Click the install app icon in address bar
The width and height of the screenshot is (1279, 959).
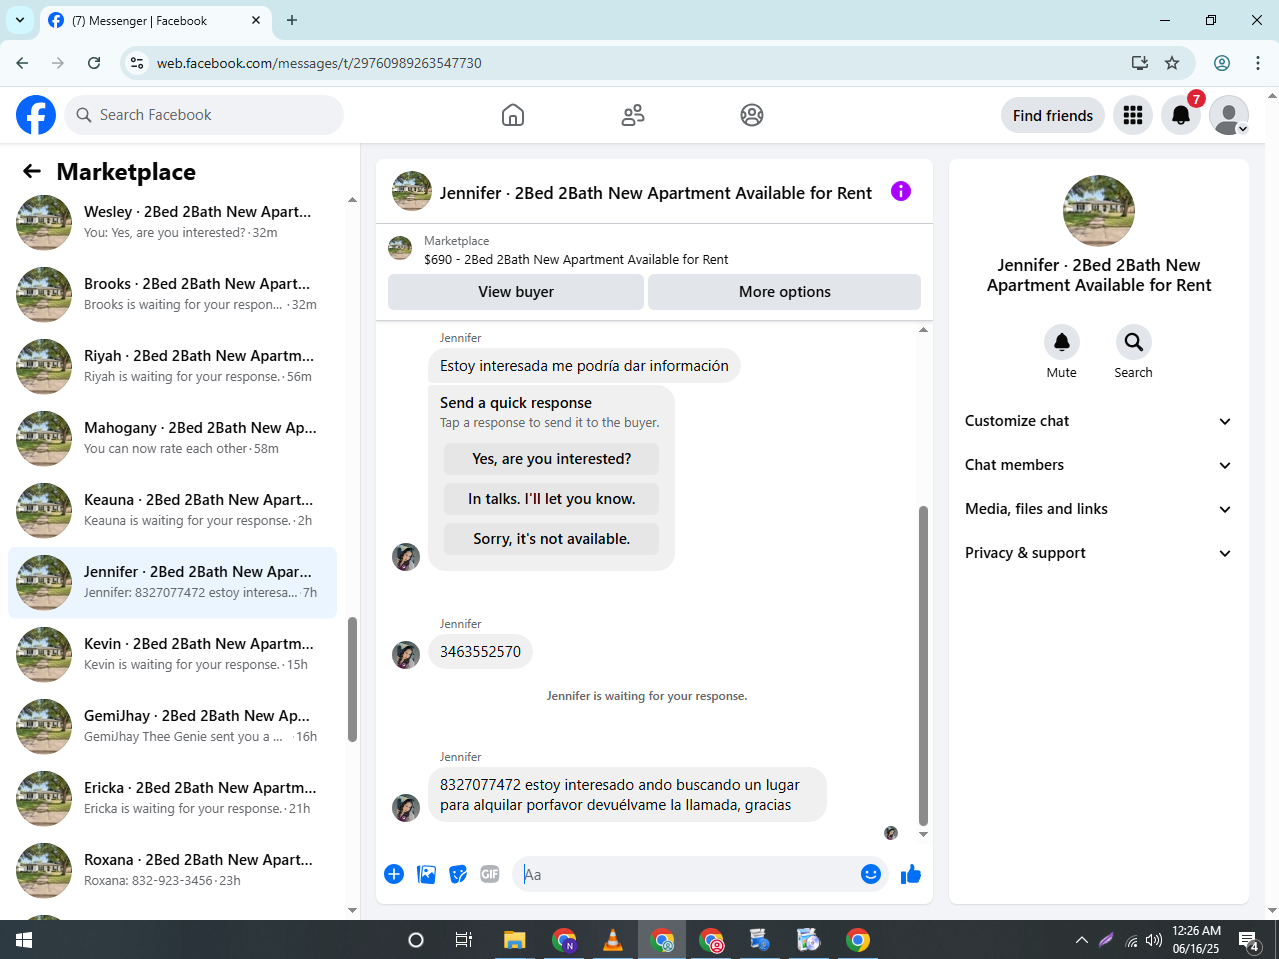tap(1140, 63)
